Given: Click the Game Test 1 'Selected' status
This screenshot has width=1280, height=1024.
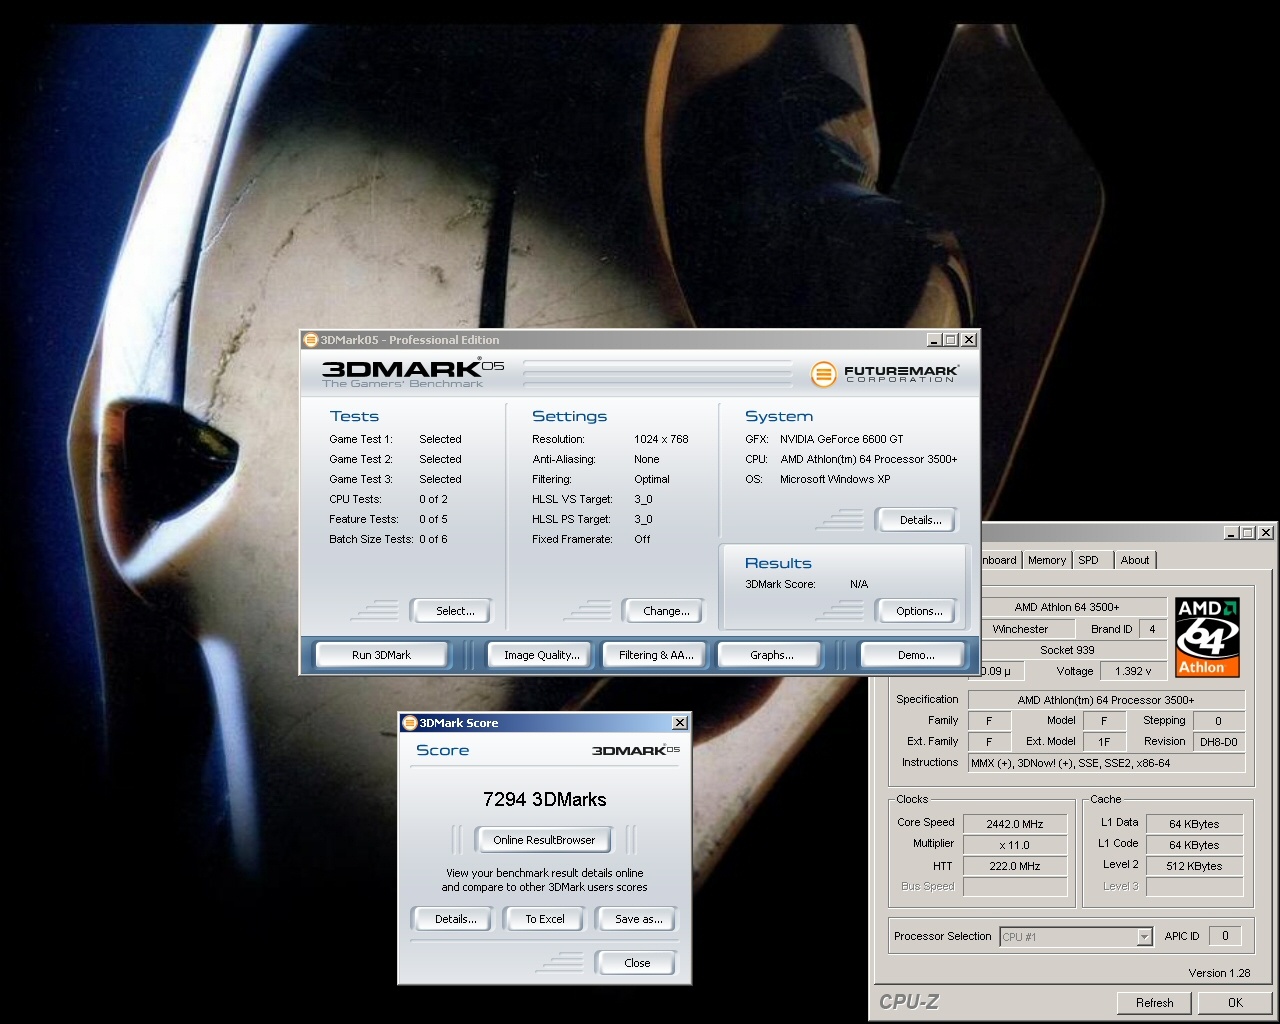Looking at the screenshot, I should tap(440, 439).
